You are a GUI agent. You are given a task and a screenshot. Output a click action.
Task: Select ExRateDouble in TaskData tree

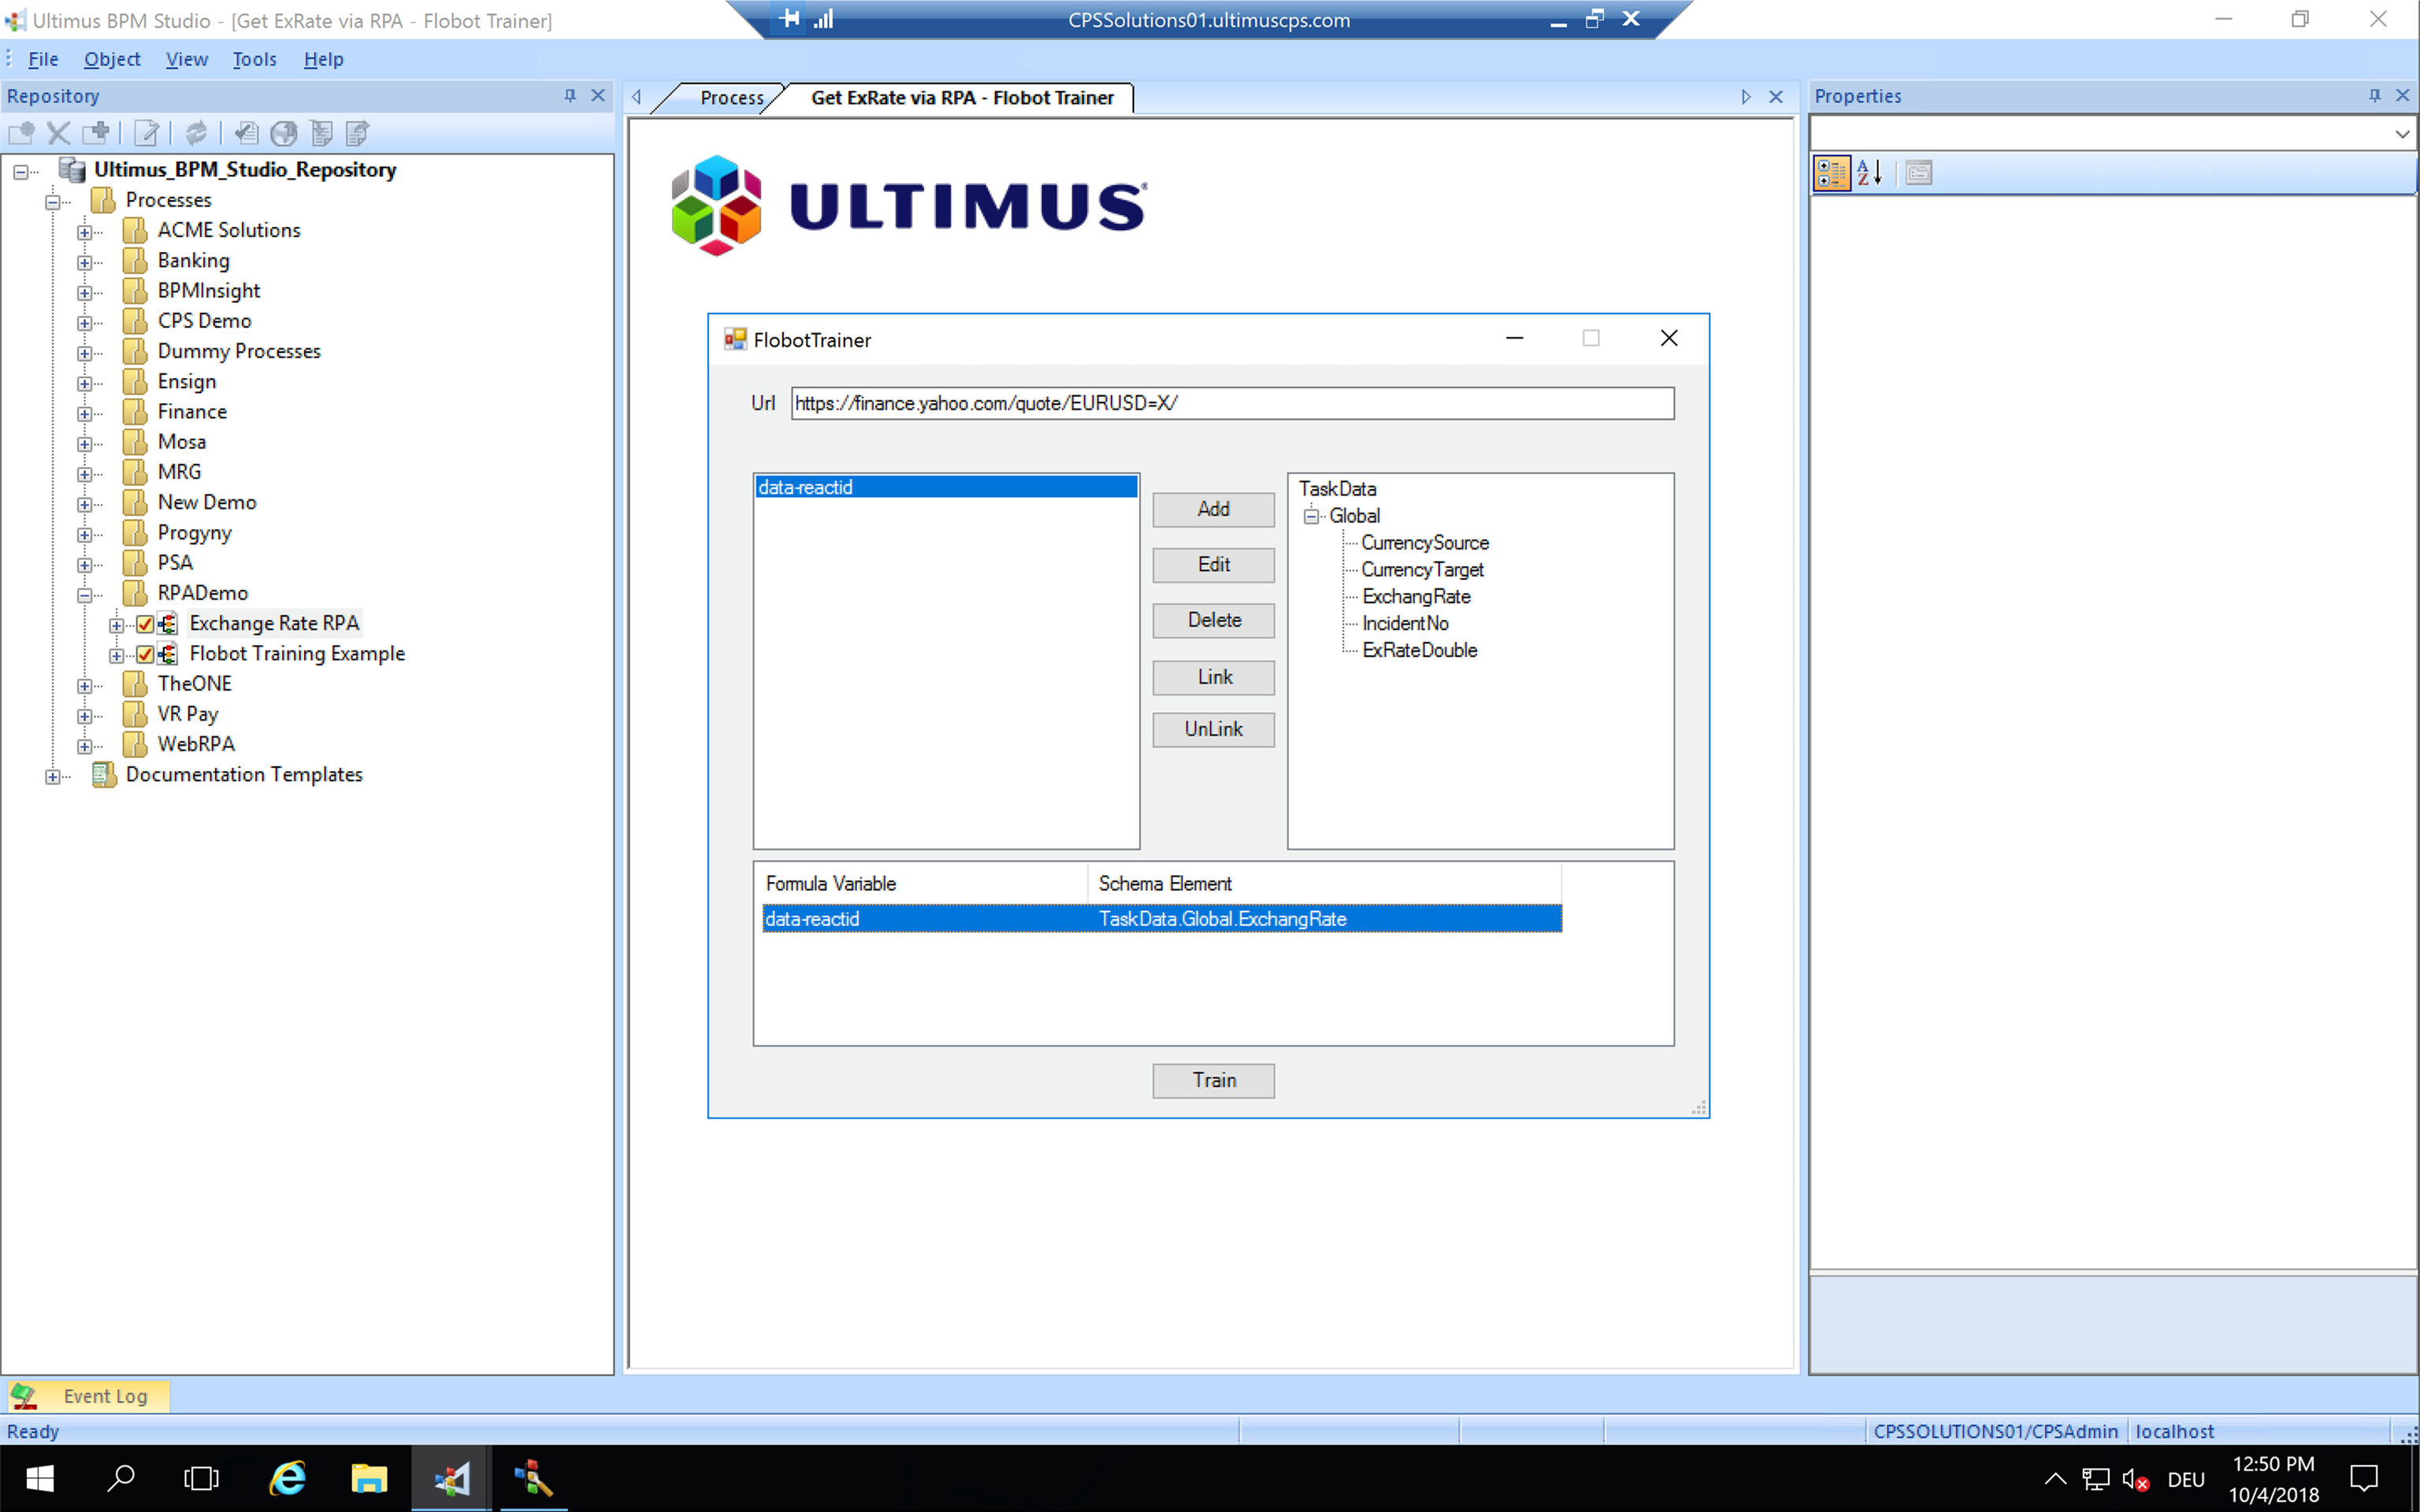[1419, 650]
